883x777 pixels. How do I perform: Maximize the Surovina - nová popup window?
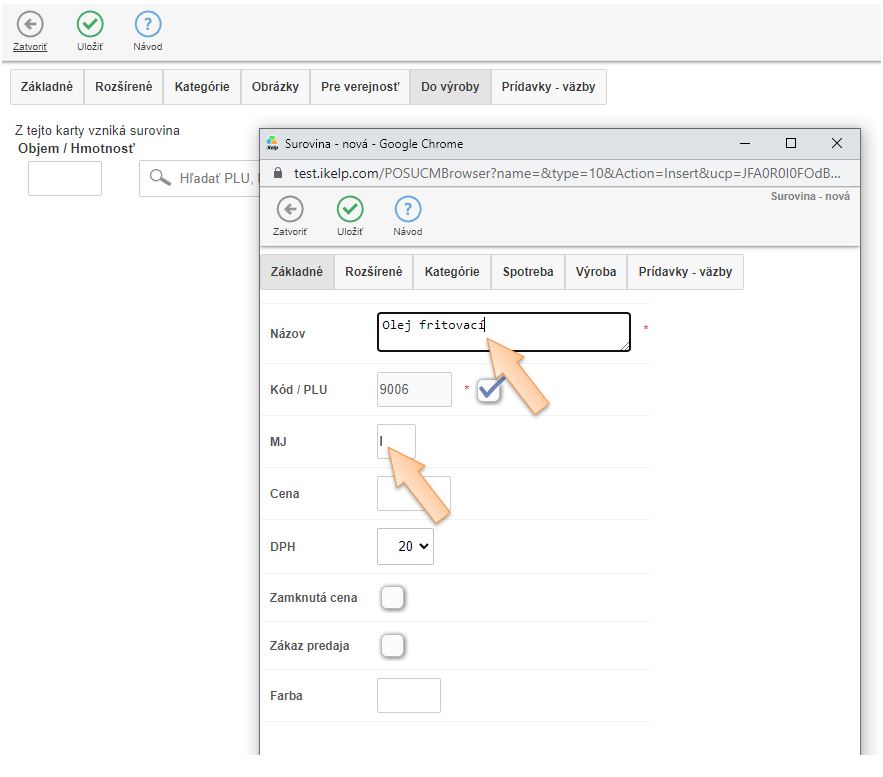(x=791, y=143)
